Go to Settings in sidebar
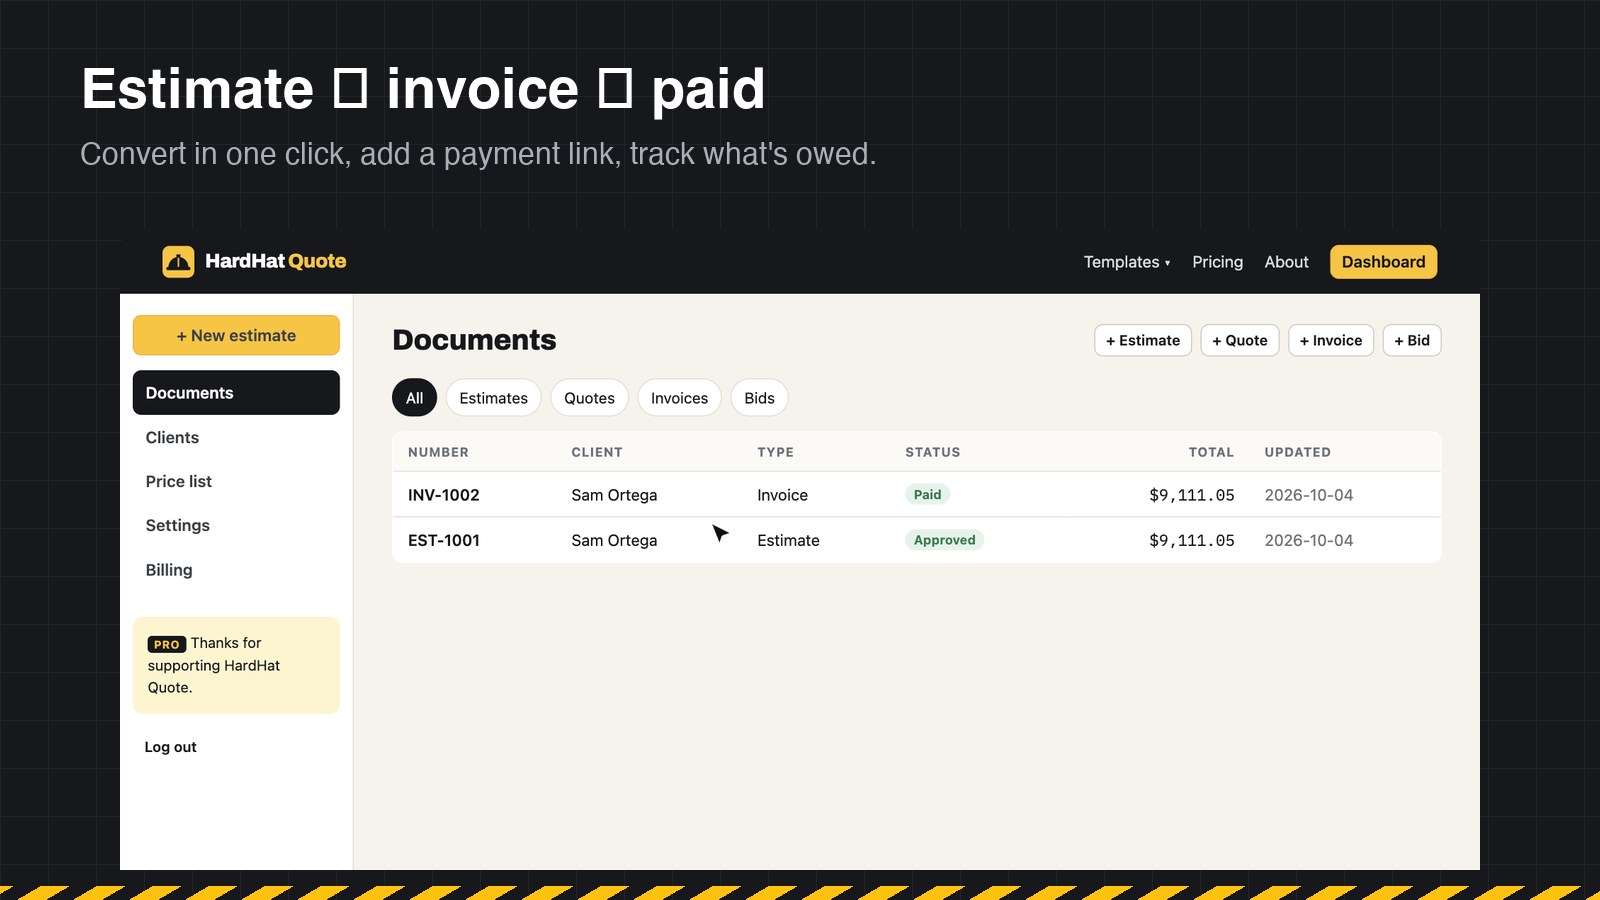 pos(178,525)
